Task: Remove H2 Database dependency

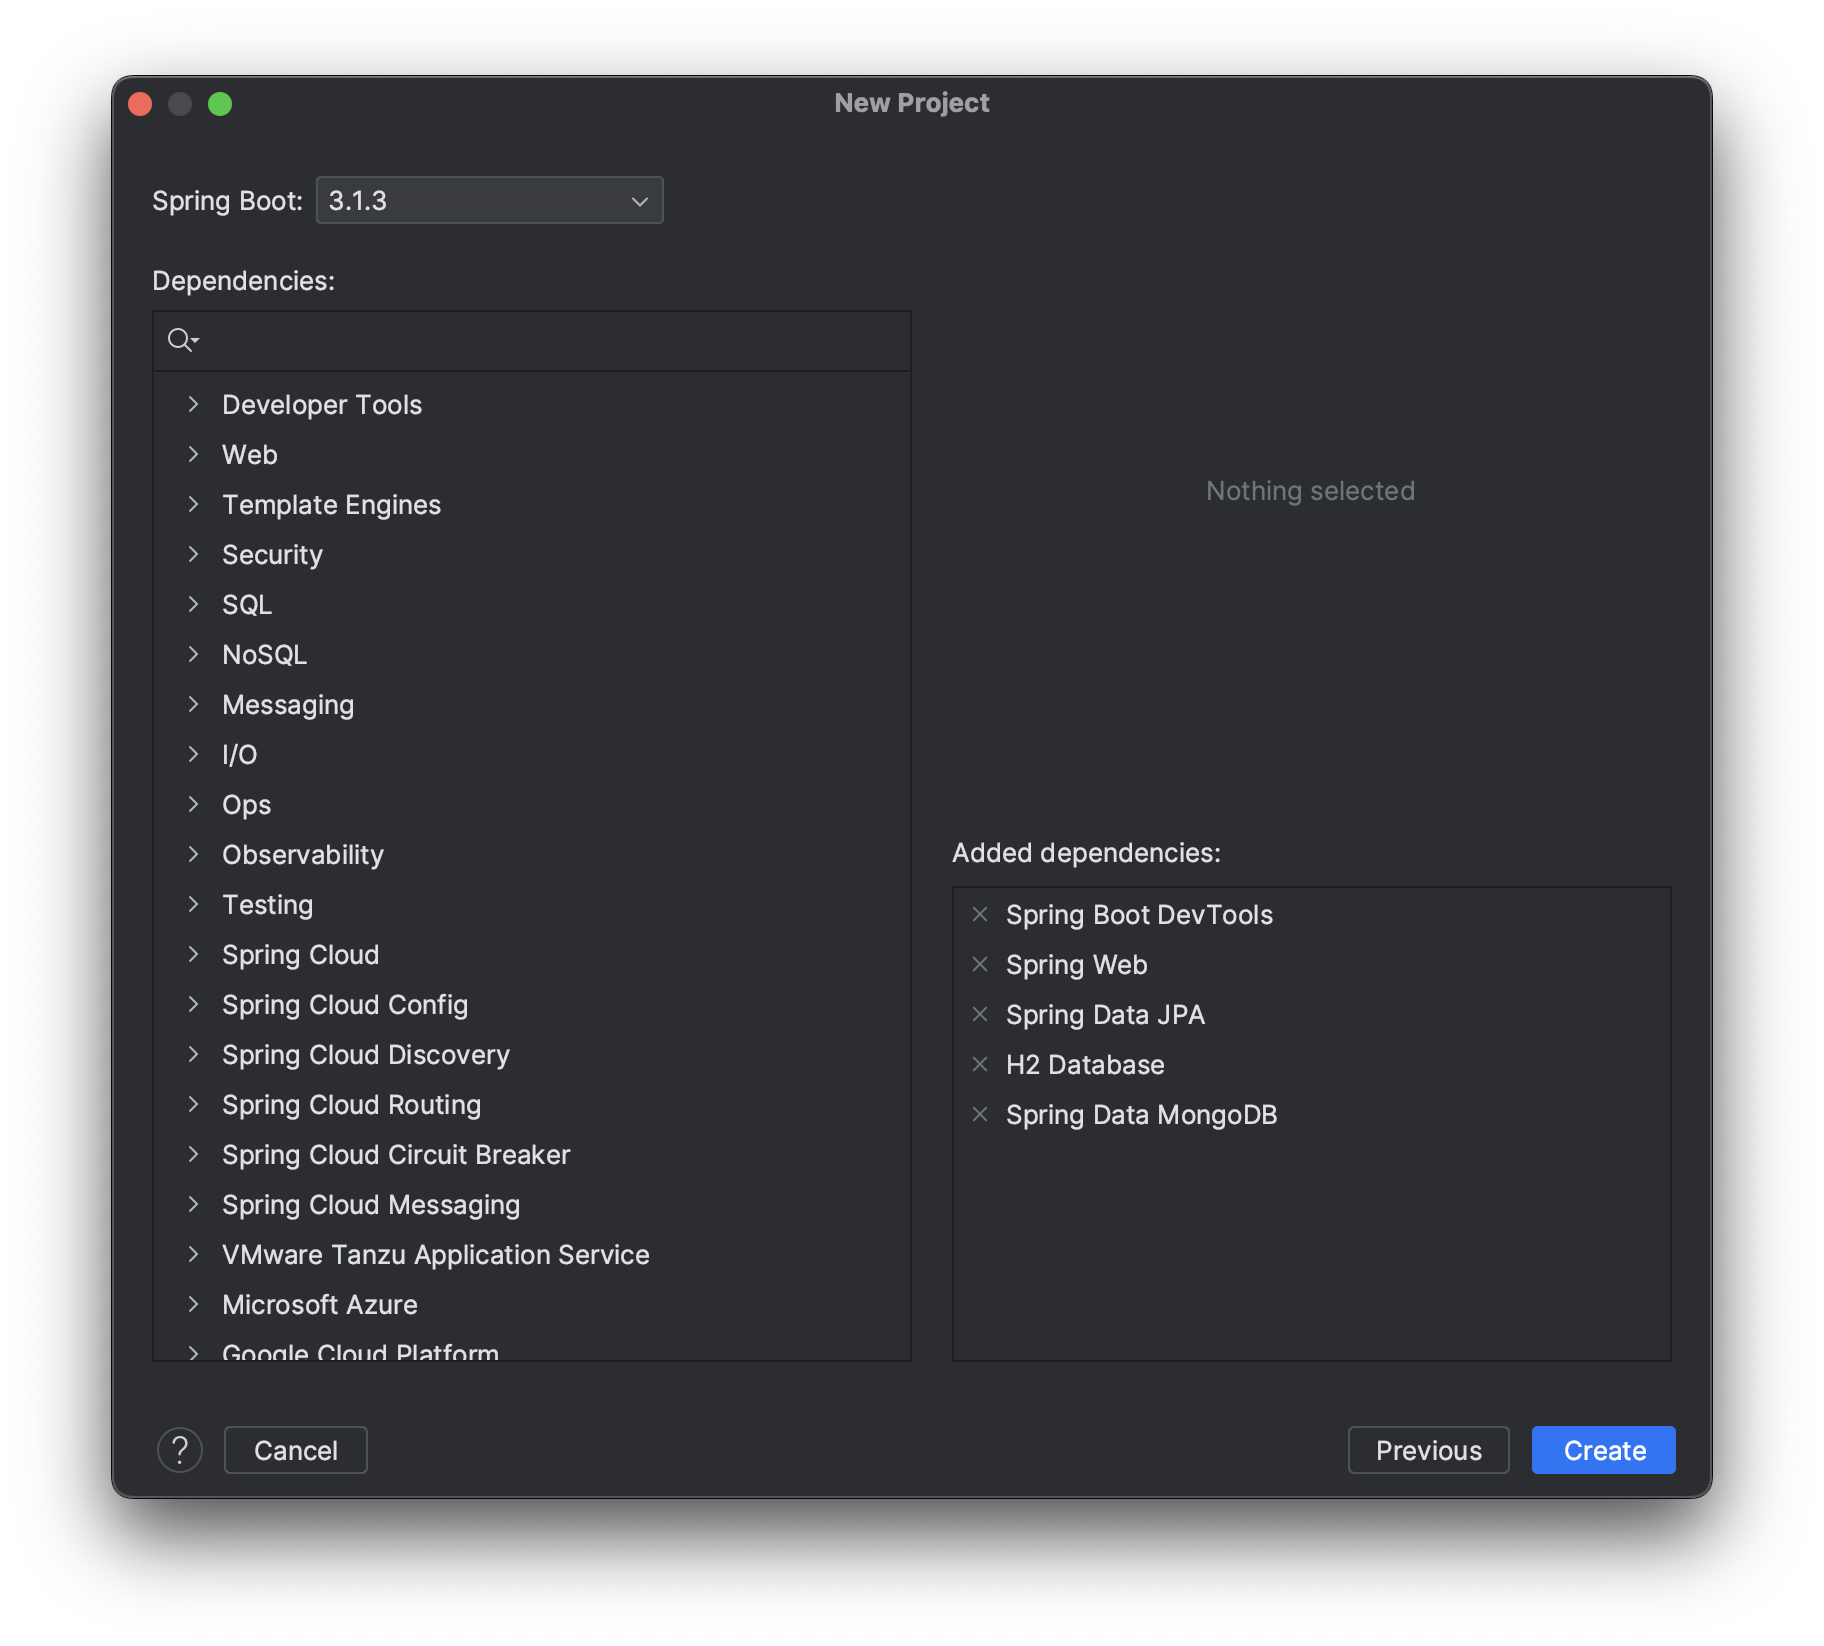Action: click(980, 1064)
